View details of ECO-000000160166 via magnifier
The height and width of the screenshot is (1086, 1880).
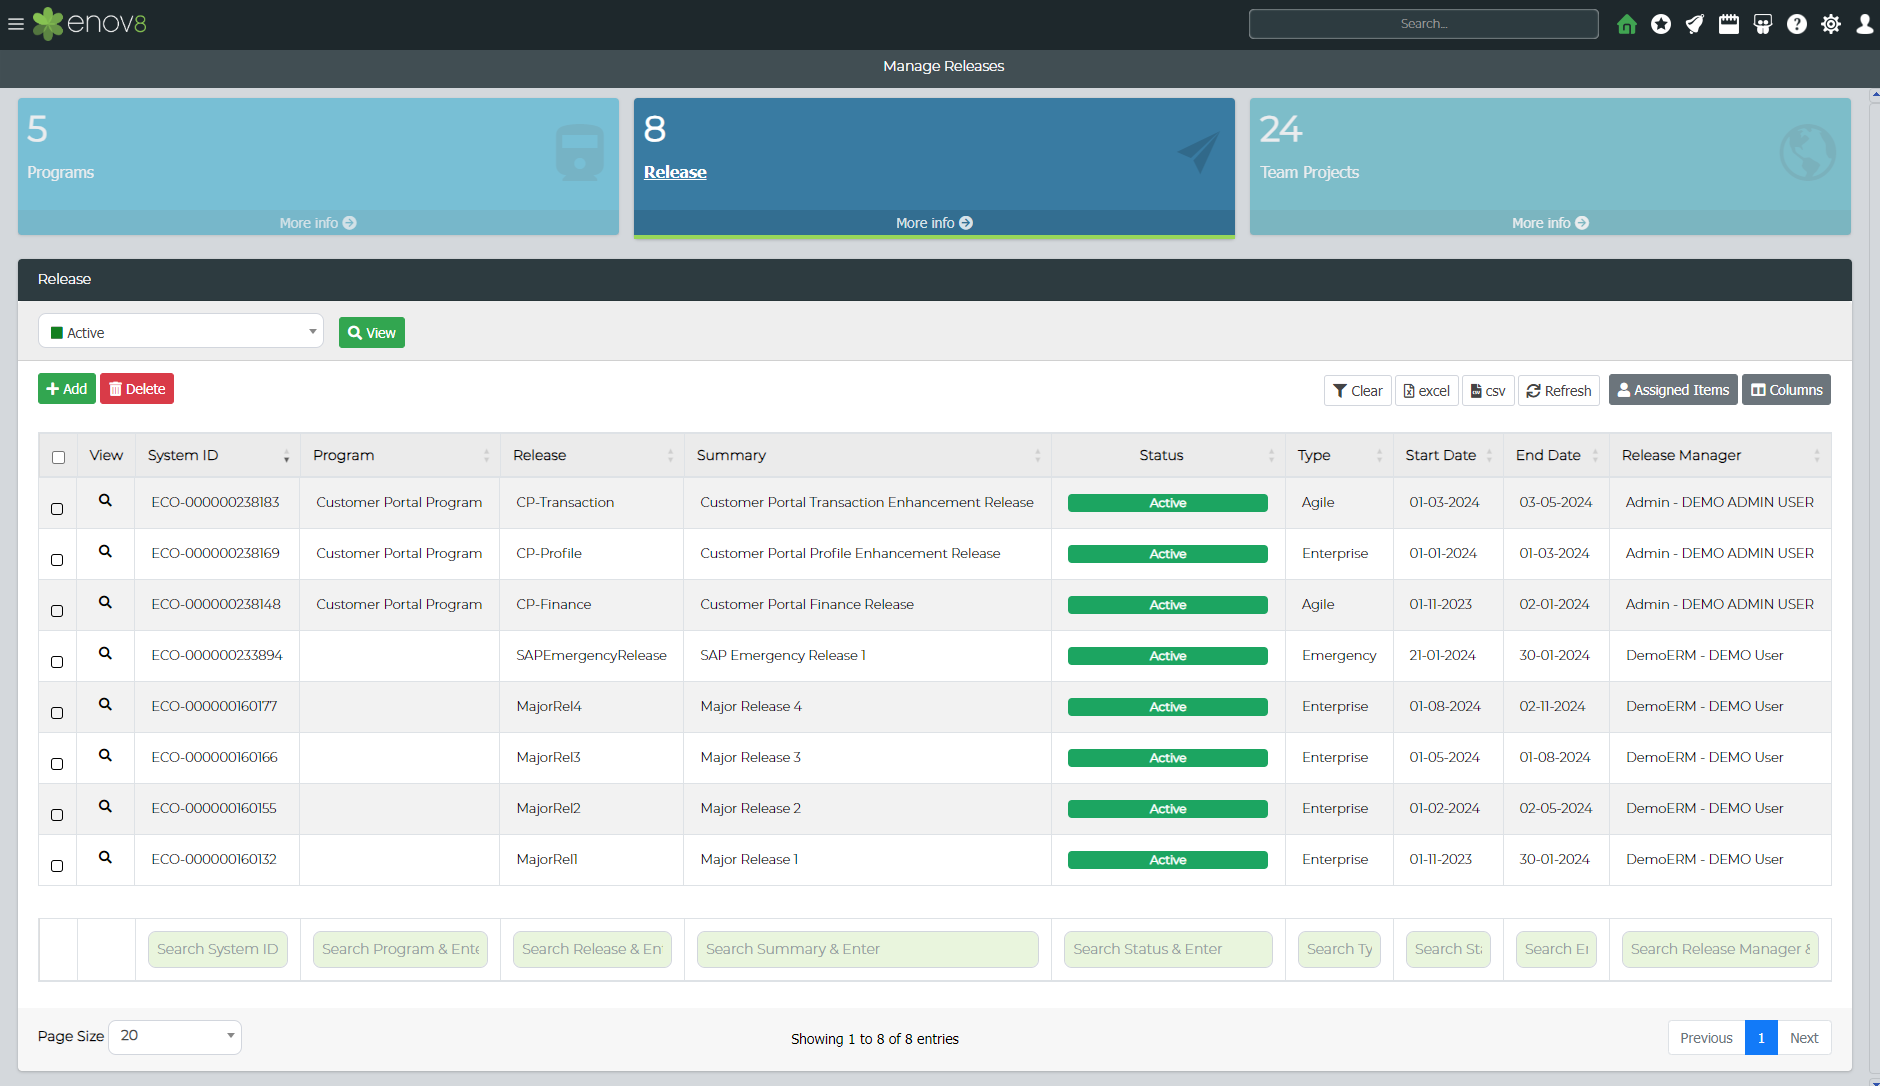(105, 756)
